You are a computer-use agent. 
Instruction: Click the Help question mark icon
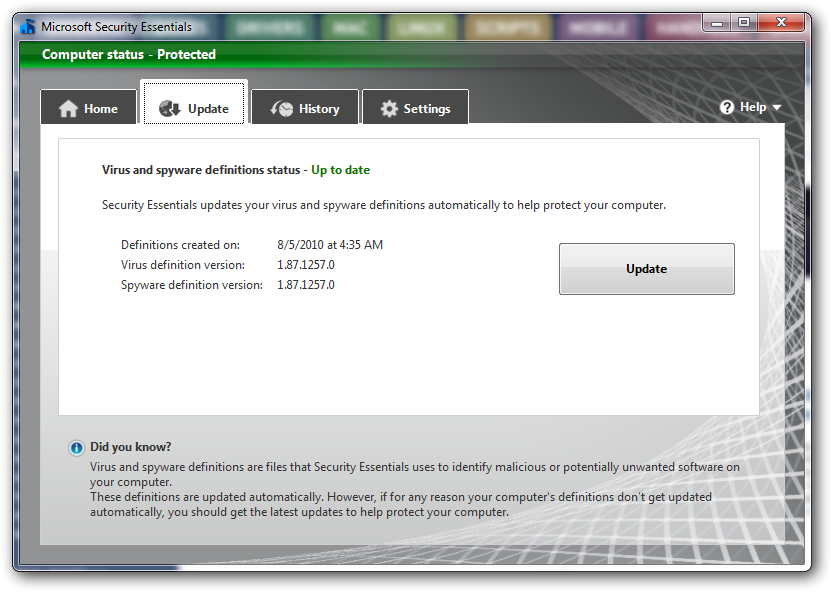(x=726, y=106)
